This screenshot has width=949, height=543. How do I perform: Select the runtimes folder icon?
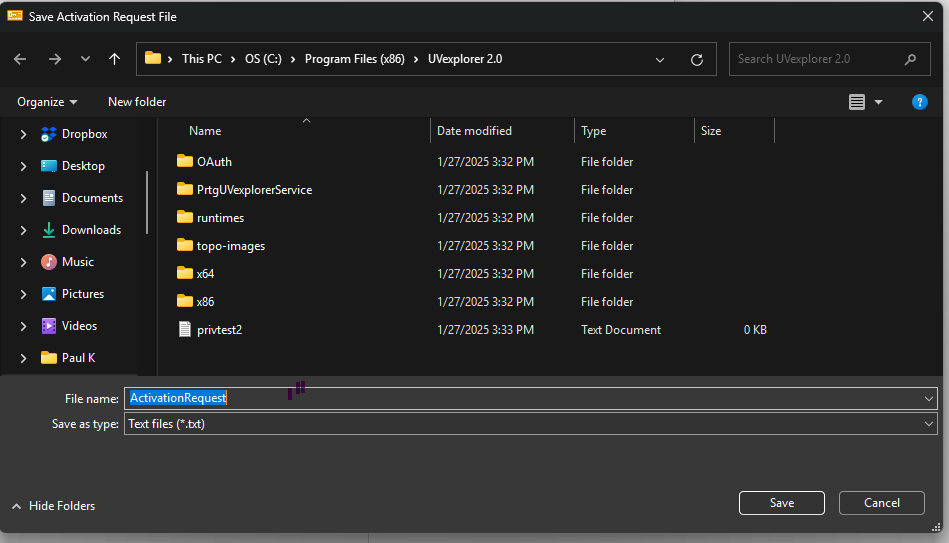tap(185, 217)
